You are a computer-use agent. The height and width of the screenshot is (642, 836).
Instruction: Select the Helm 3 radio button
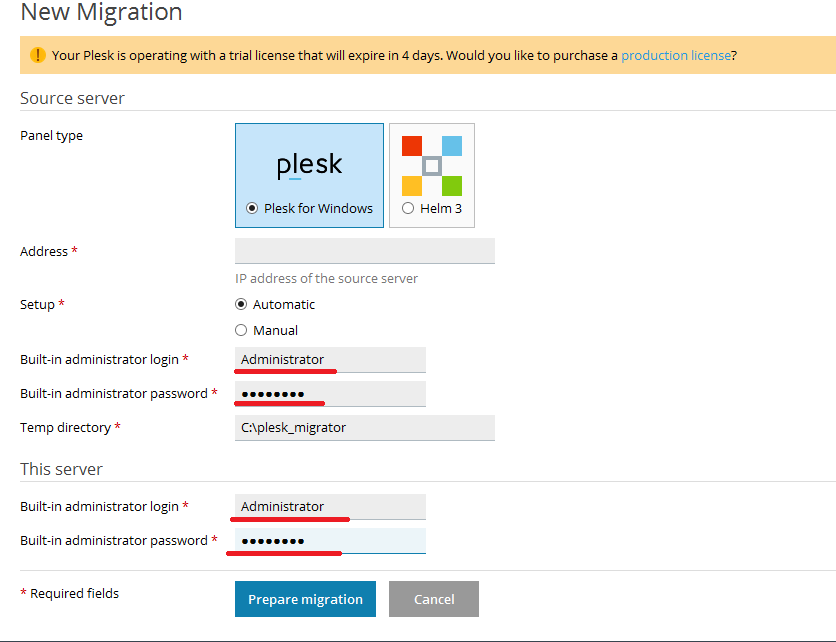(408, 208)
